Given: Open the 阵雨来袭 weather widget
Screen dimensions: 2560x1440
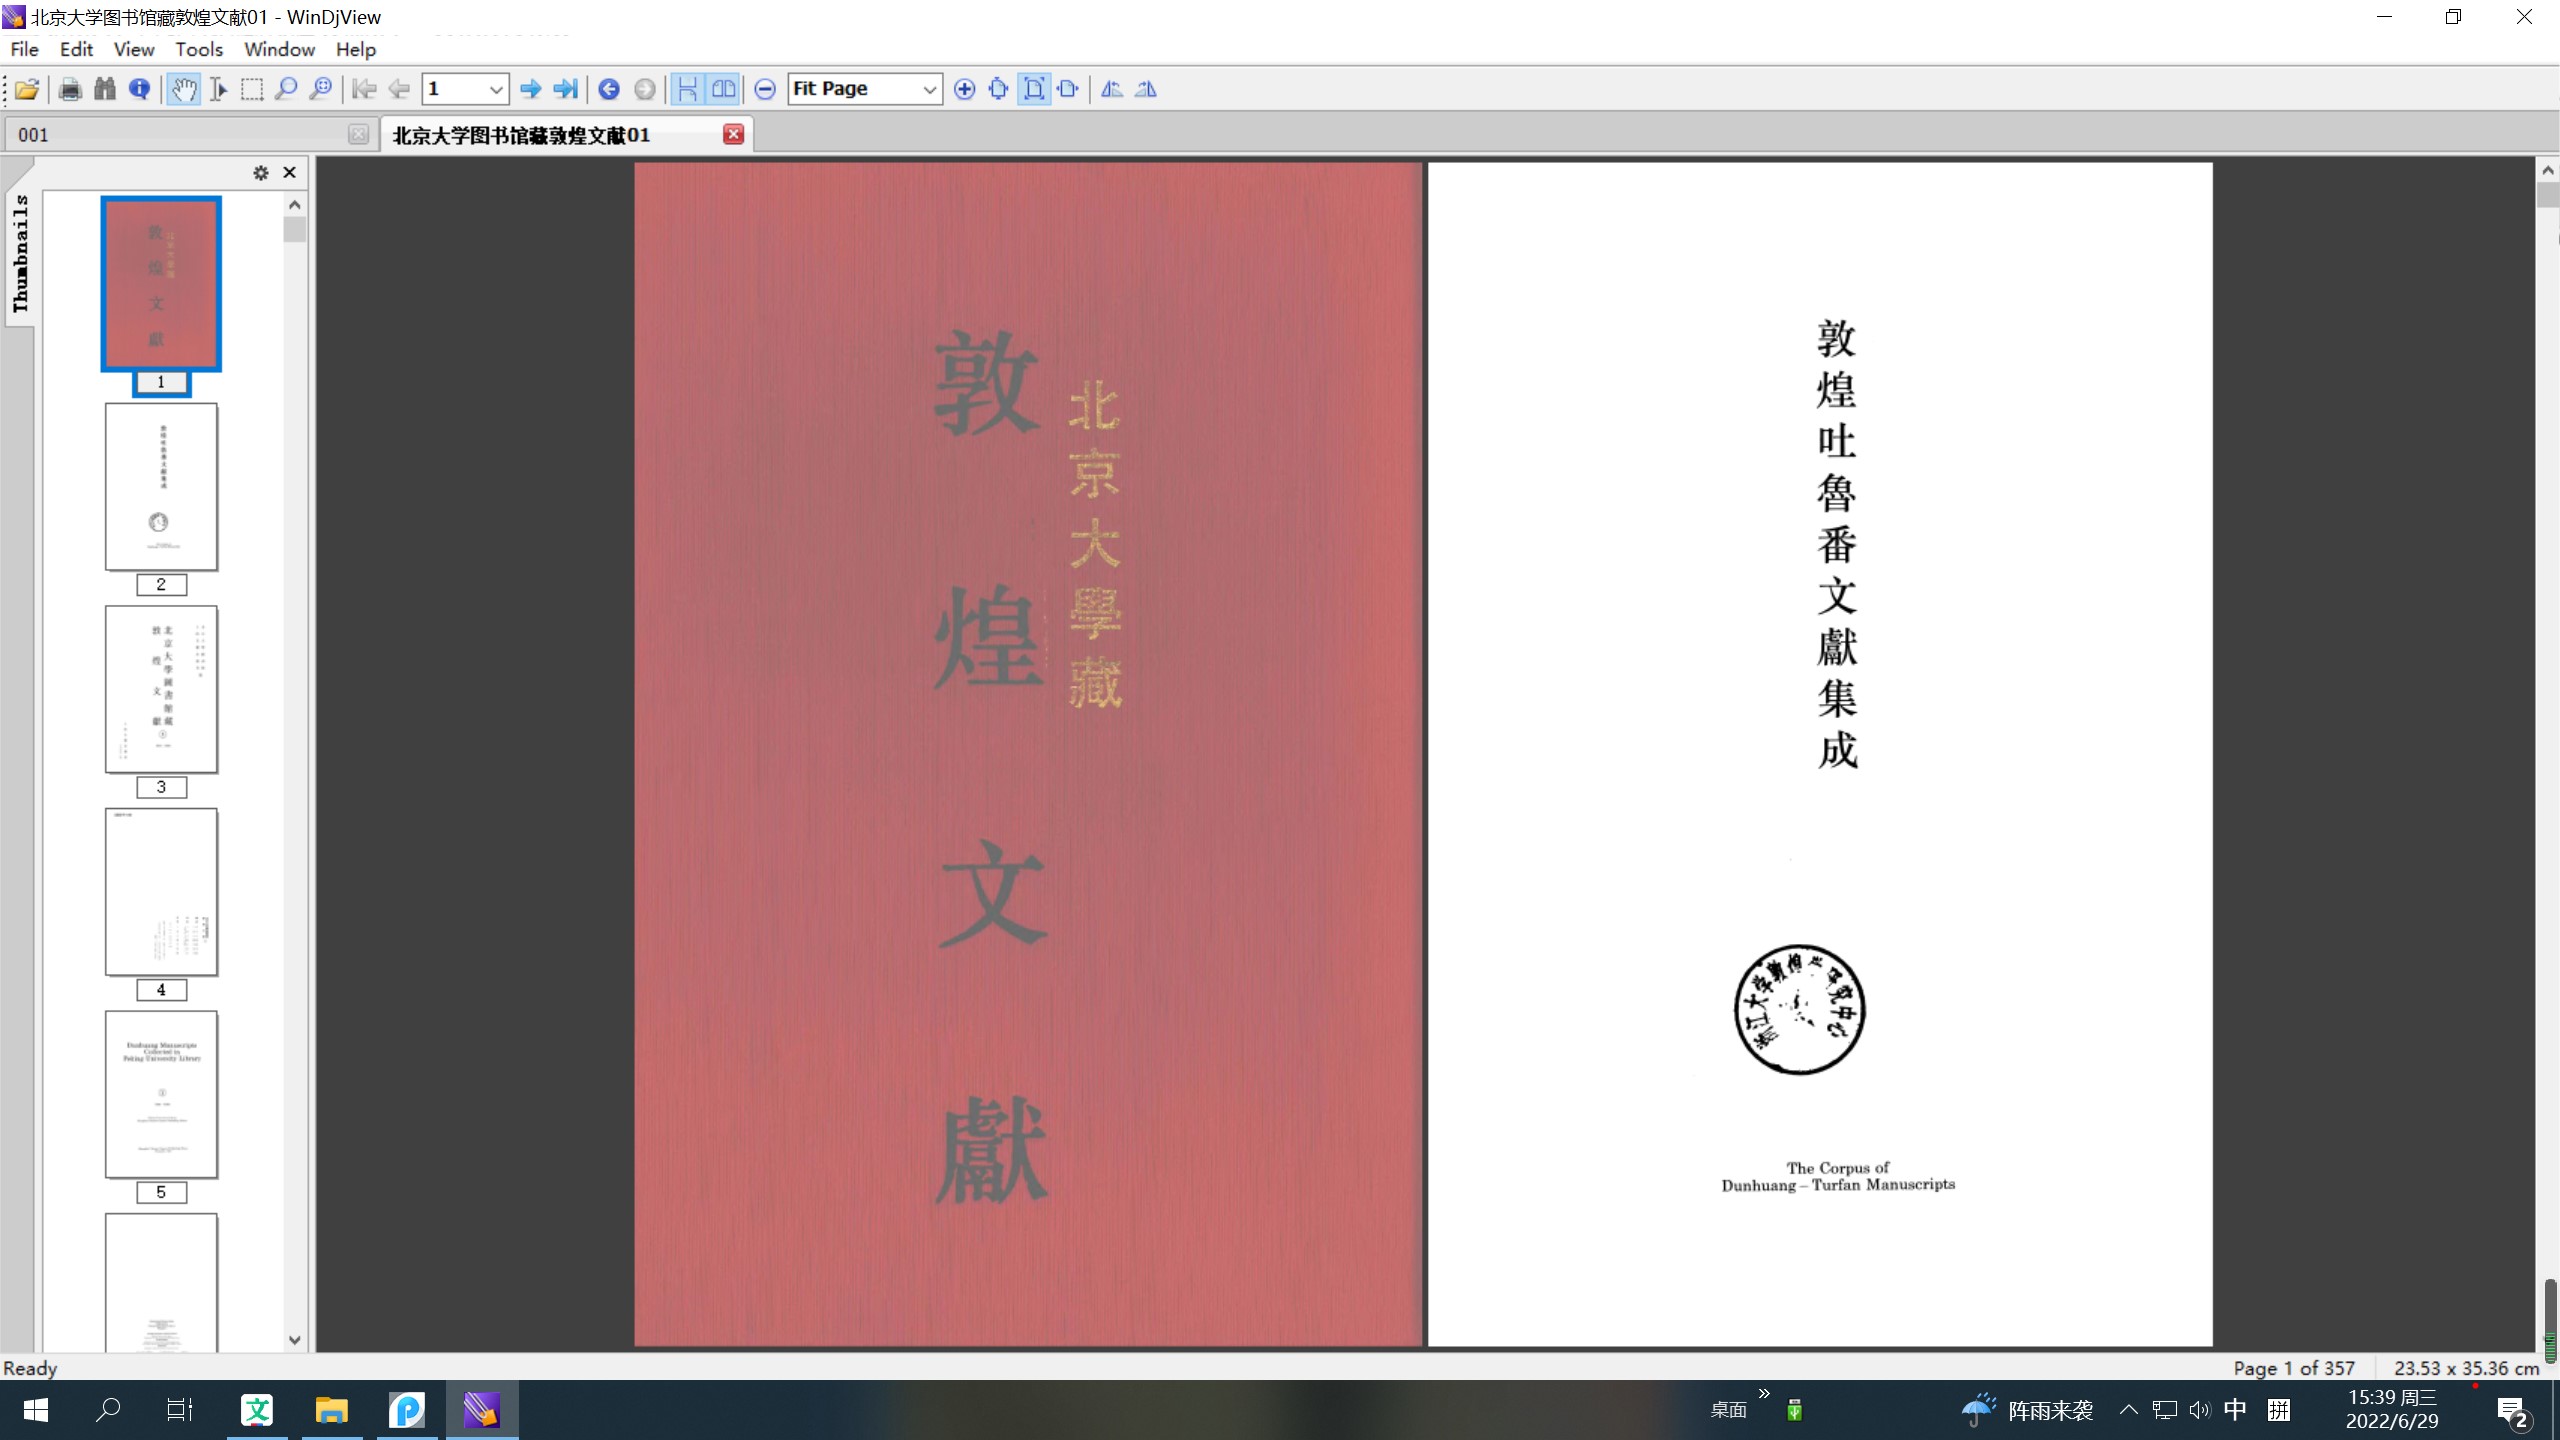Looking at the screenshot, I should click(2026, 1410).
